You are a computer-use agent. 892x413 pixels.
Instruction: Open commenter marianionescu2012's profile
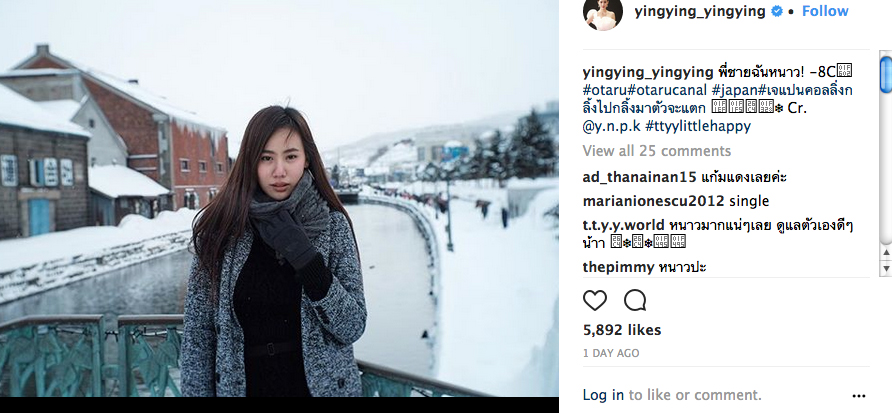click(x=654, y=201)
